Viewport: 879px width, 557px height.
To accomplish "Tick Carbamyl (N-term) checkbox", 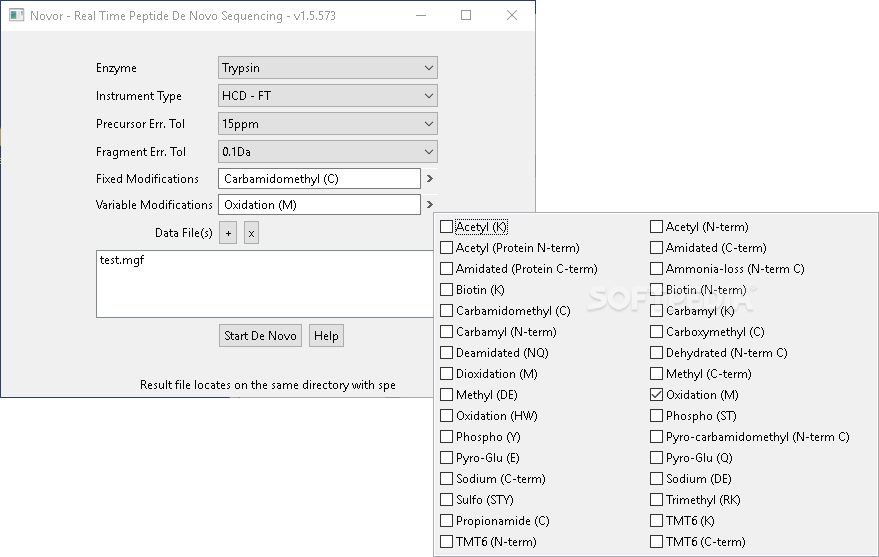I will pos(446,332).
